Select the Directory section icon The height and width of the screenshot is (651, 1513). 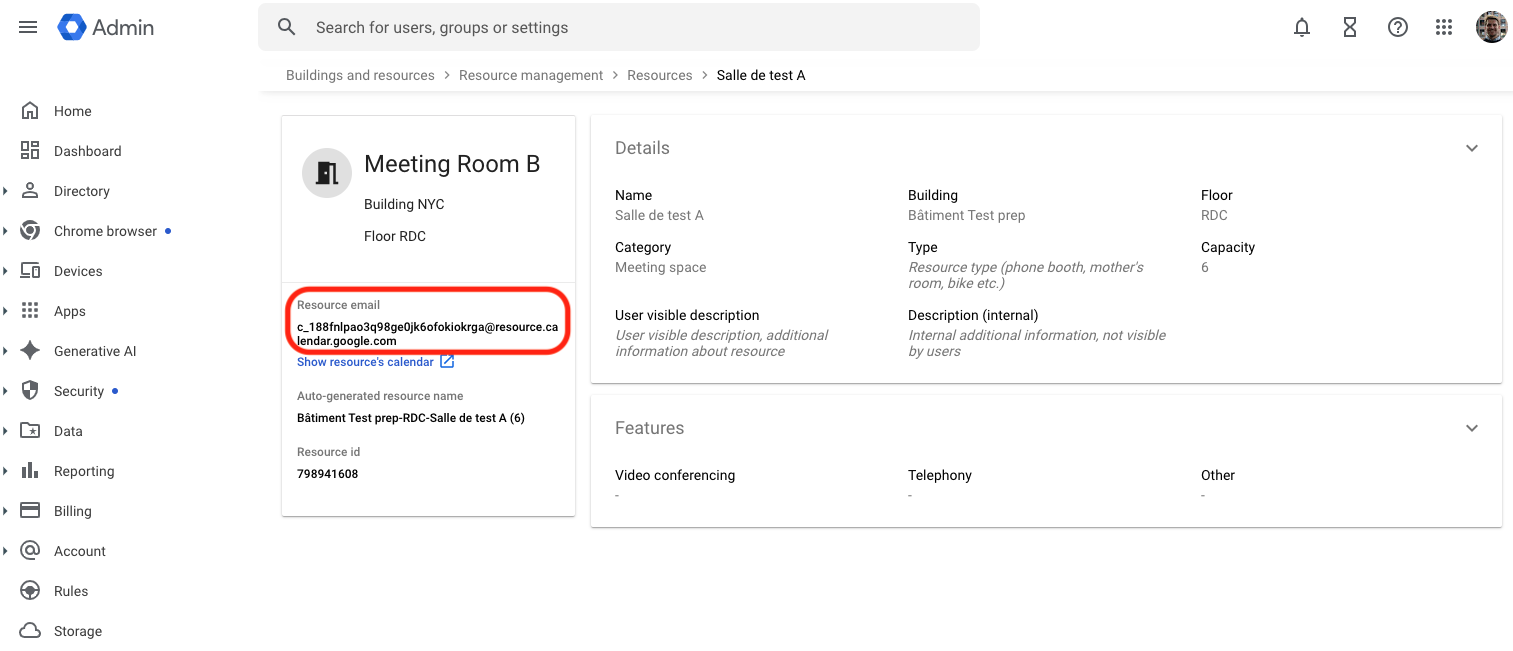click(30, 190)
